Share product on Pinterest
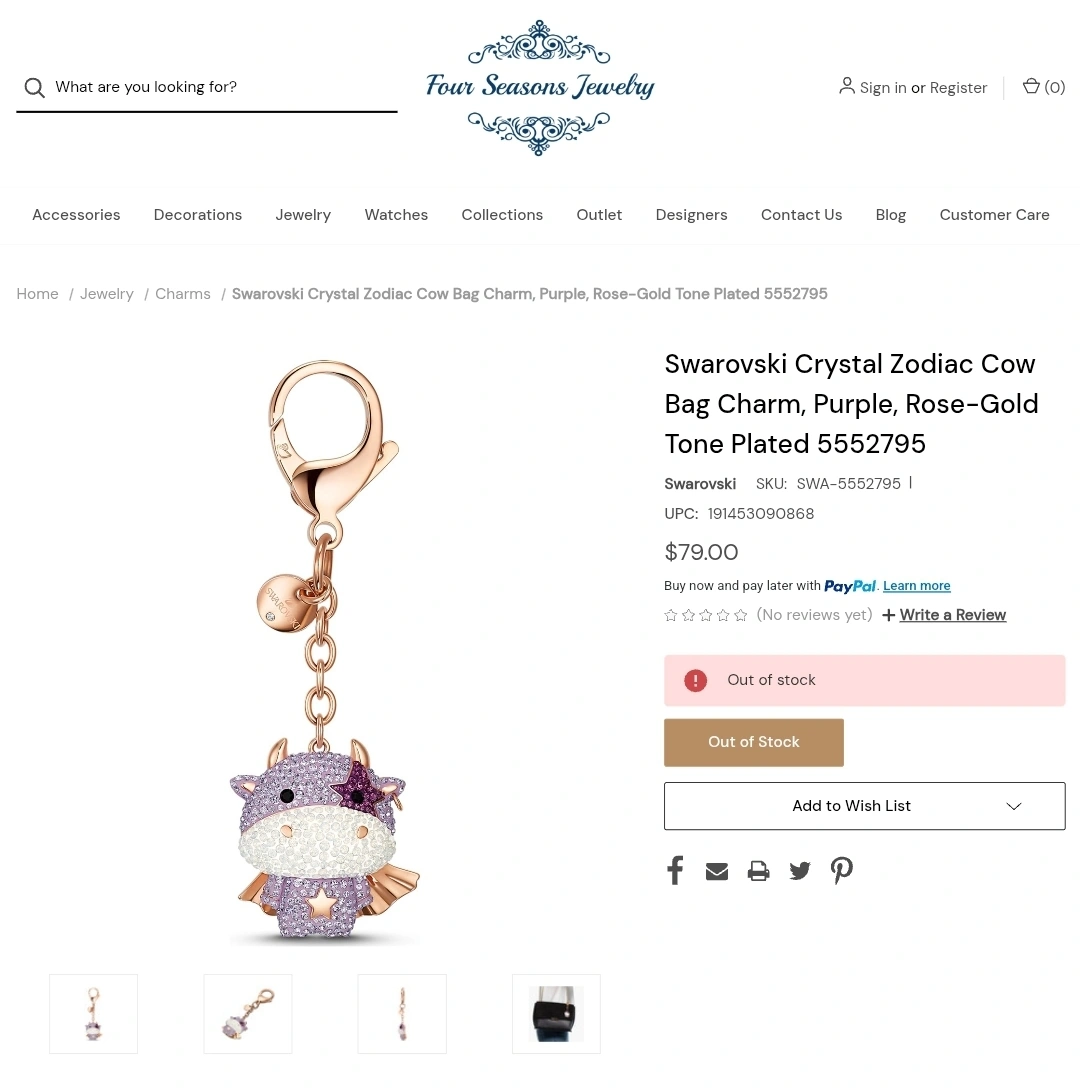Viewport: 1080px width, 1089px height. (x=842, y=870)
